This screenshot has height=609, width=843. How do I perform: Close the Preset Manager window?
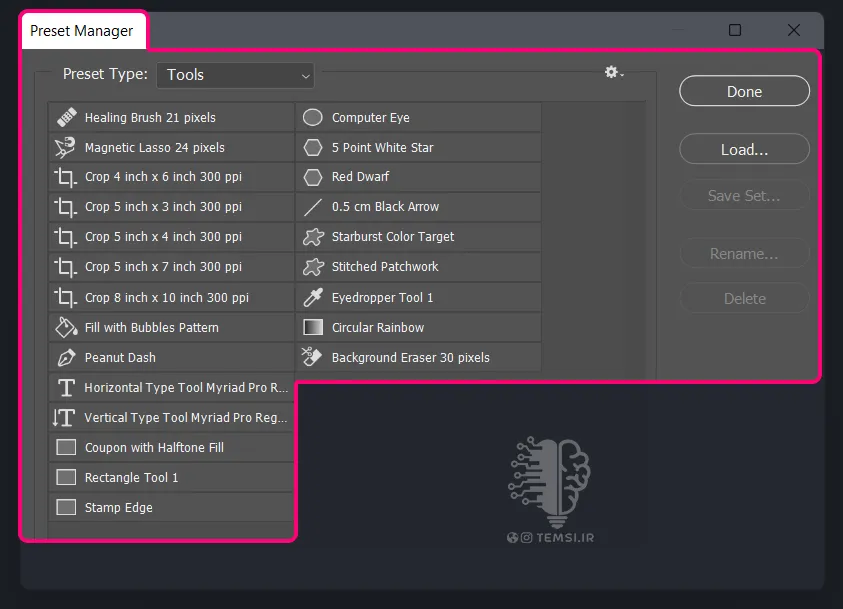[794, 30]
